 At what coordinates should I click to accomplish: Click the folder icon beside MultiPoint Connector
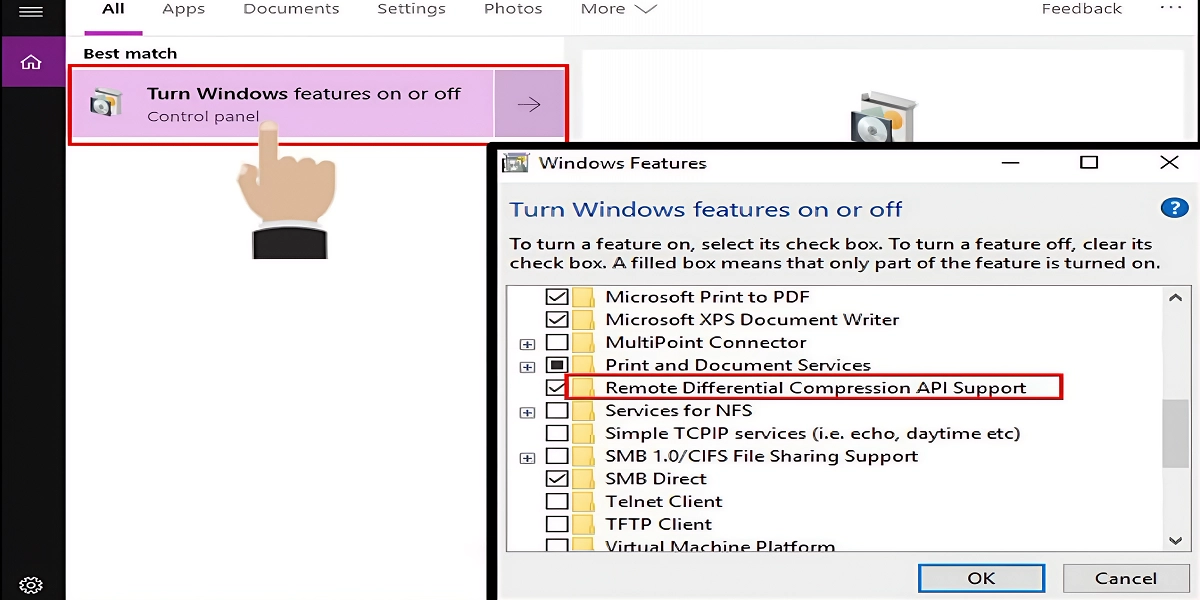[584, 343]
